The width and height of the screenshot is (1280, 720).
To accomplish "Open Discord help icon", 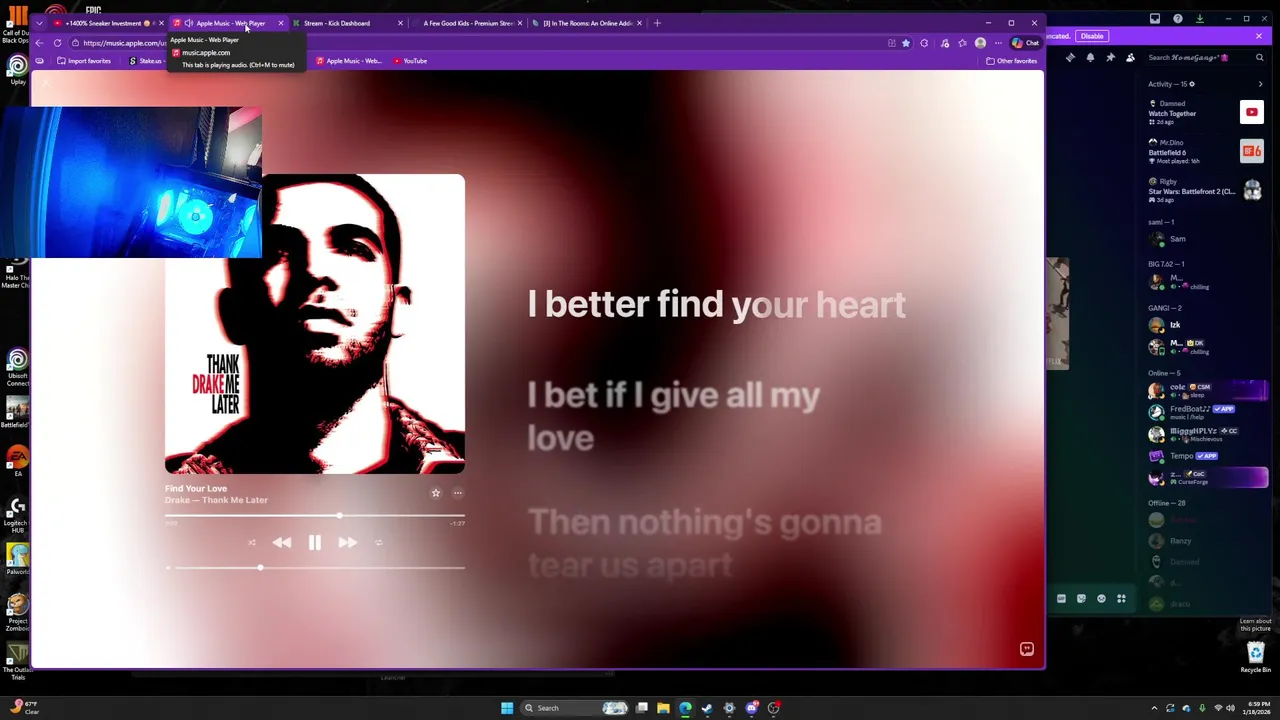I will pos(1178,18).
